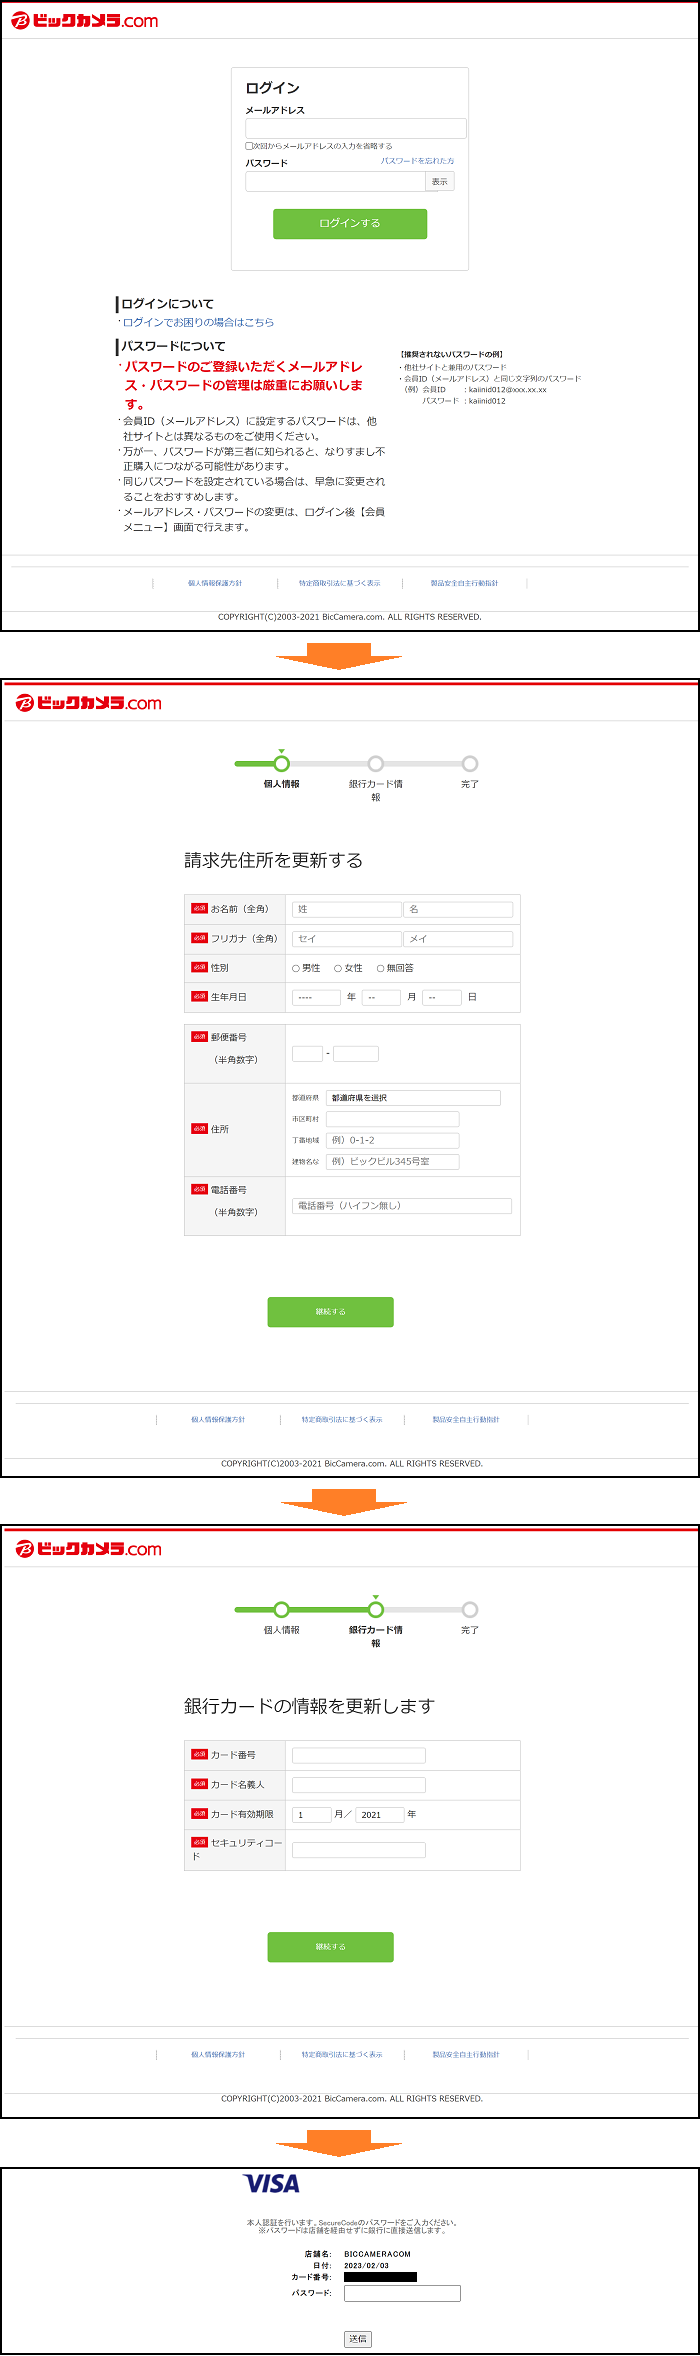The image size is (700, 2356).
Task: Click the 完了 step circle on the address page
Action: pos(470,764)
